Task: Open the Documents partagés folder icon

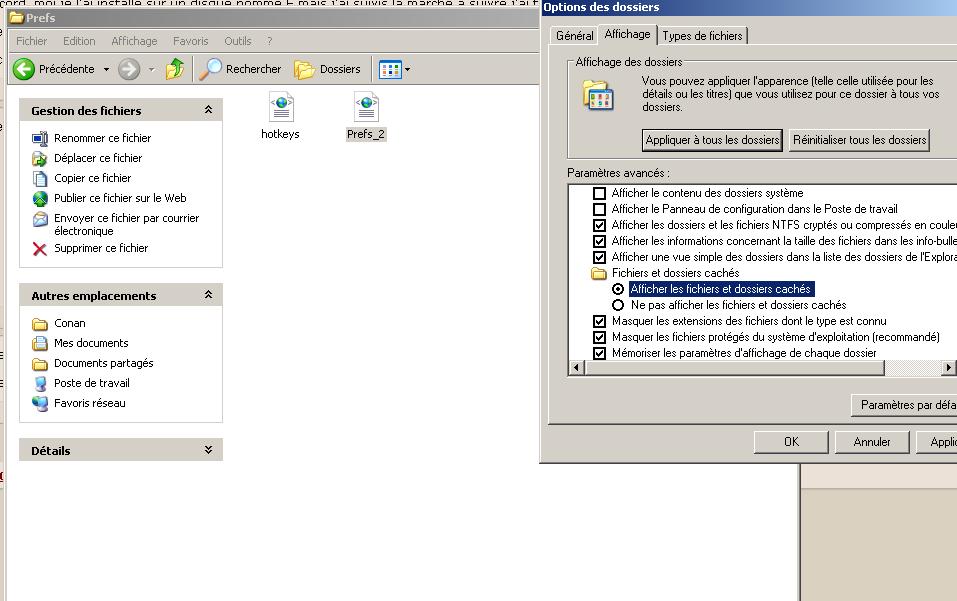Action: [40, 364]
